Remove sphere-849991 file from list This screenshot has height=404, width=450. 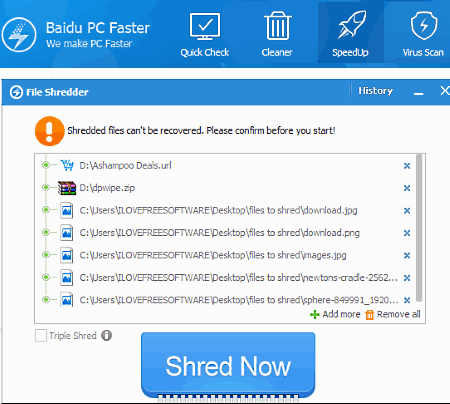coord(407,300)
